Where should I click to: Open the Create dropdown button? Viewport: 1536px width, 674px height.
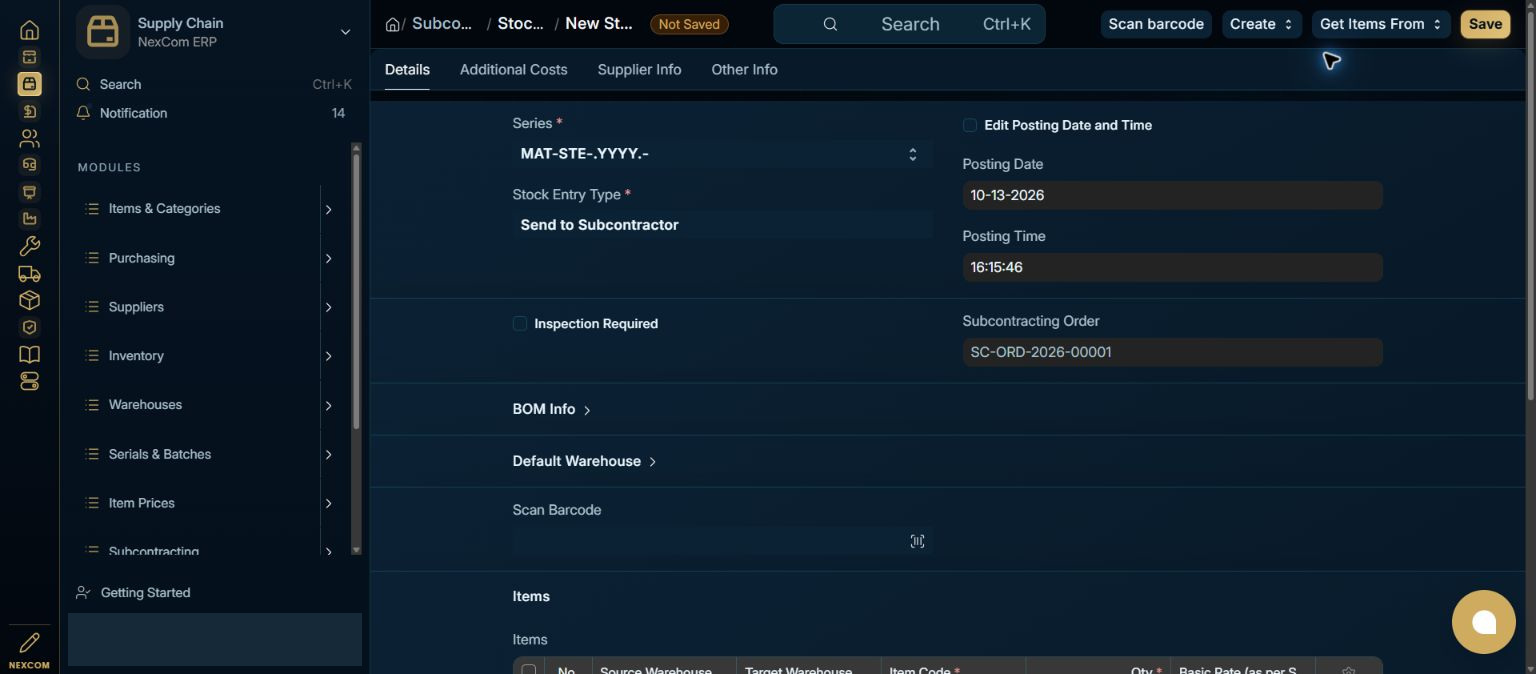click(1261, 24)
